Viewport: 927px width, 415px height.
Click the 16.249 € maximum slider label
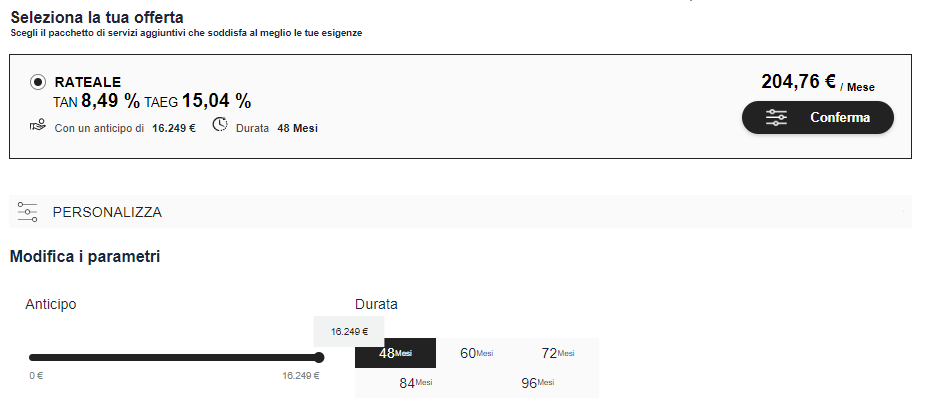[301, 375]
